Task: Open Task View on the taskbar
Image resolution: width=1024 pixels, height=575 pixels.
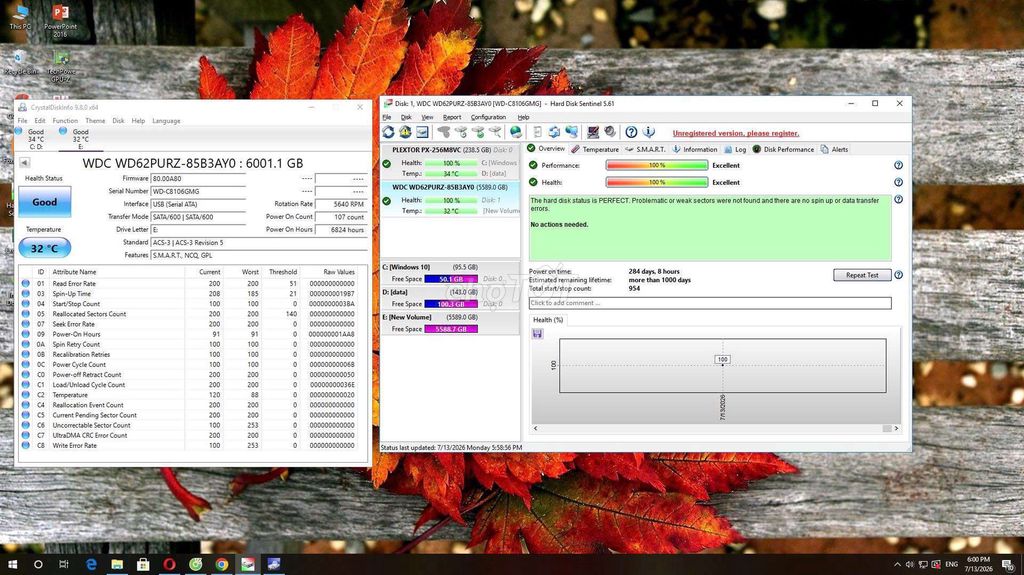Action: point(63,564)
